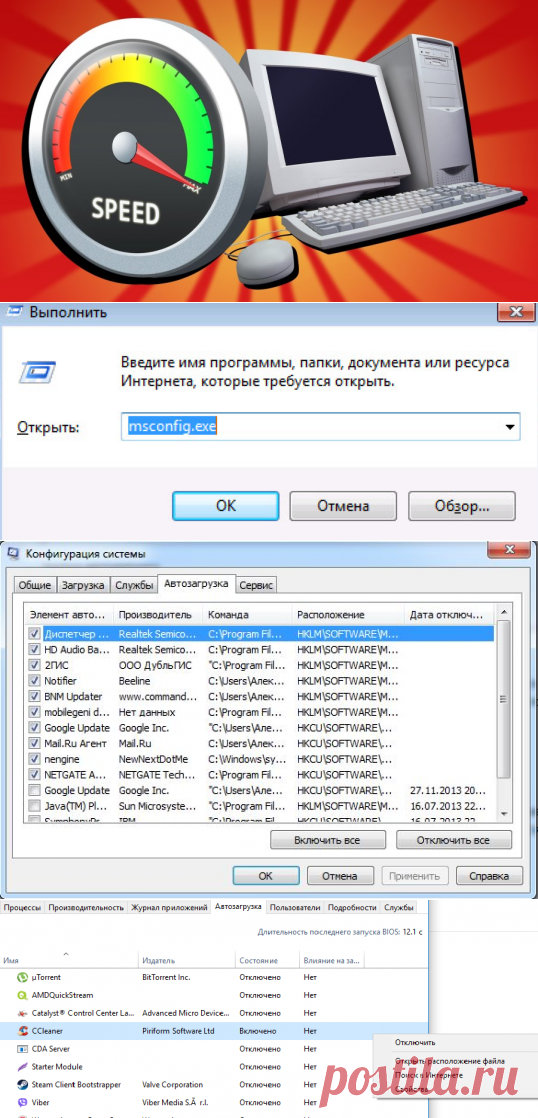
Task: Click the scroll-down arrow in Автозагрузка list
Action: 503,814
